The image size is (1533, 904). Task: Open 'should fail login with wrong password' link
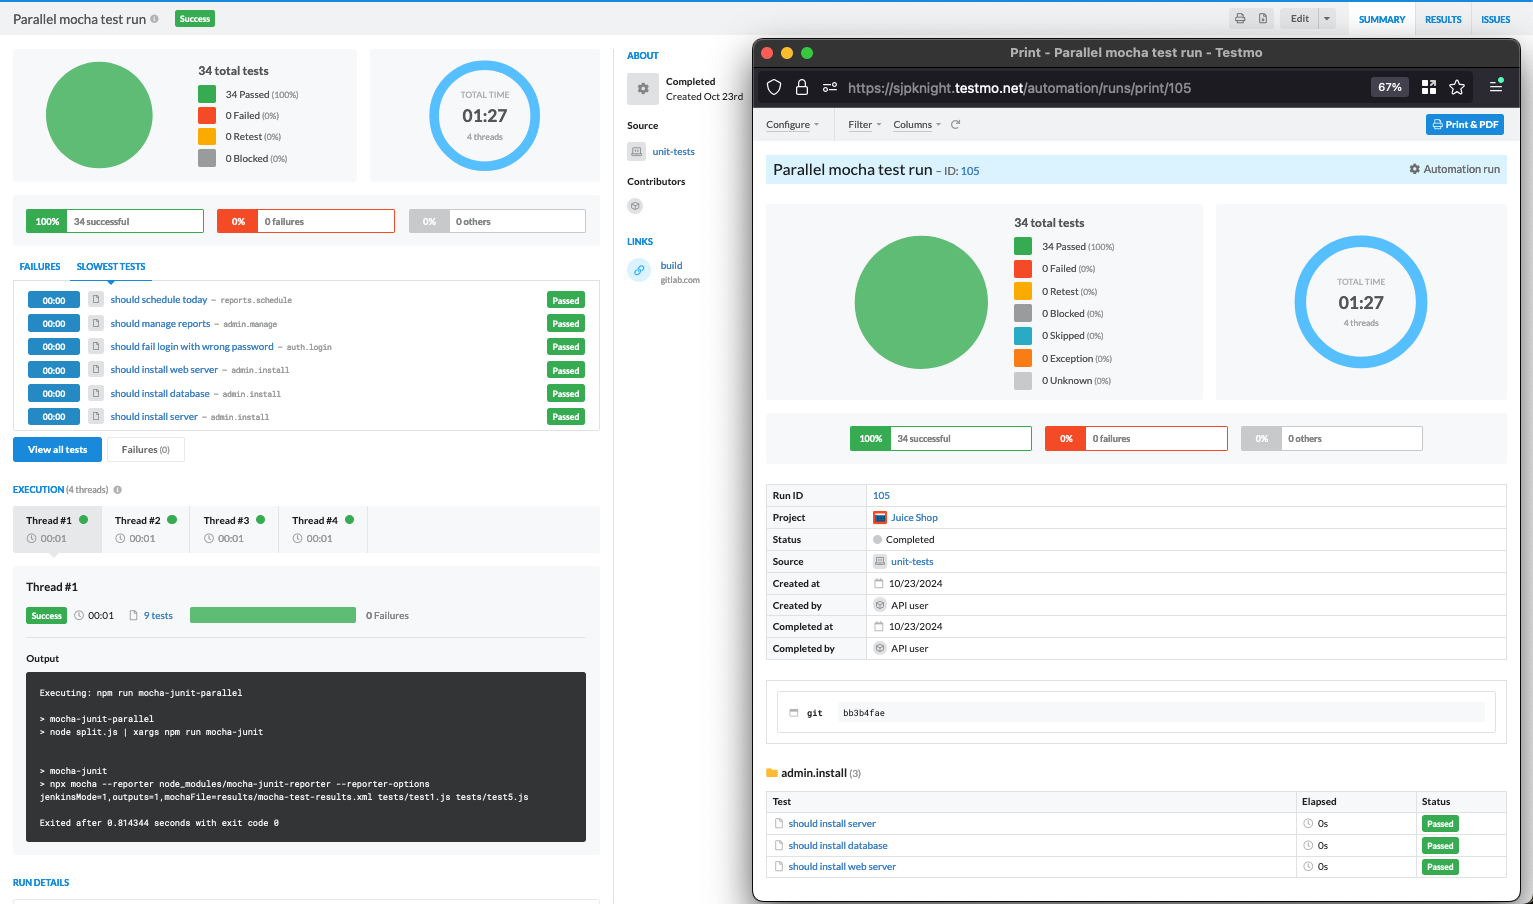pos(192,347)
